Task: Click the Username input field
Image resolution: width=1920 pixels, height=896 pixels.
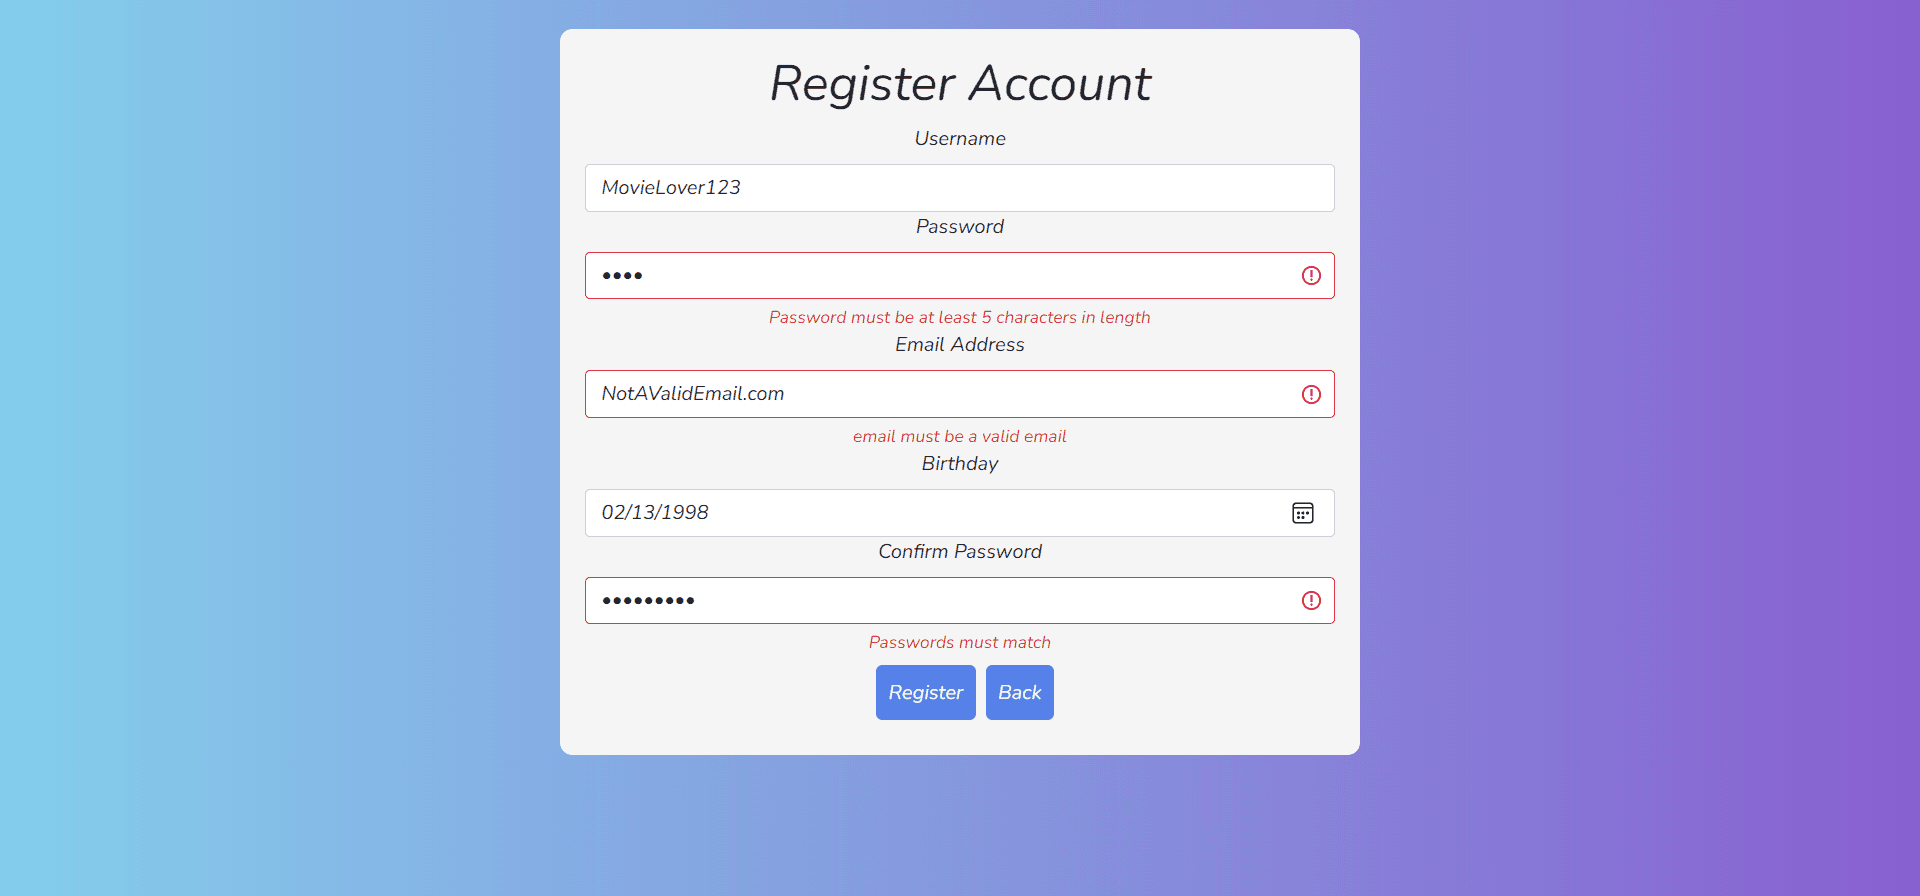Action: tap(958, 188)
